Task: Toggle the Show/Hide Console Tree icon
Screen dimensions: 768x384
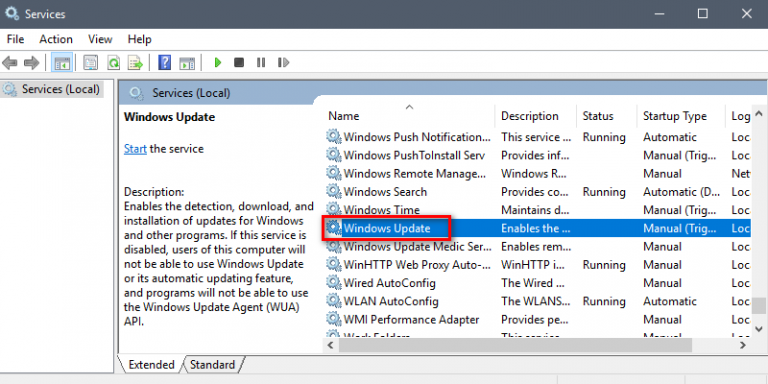Action: (62, 63)
